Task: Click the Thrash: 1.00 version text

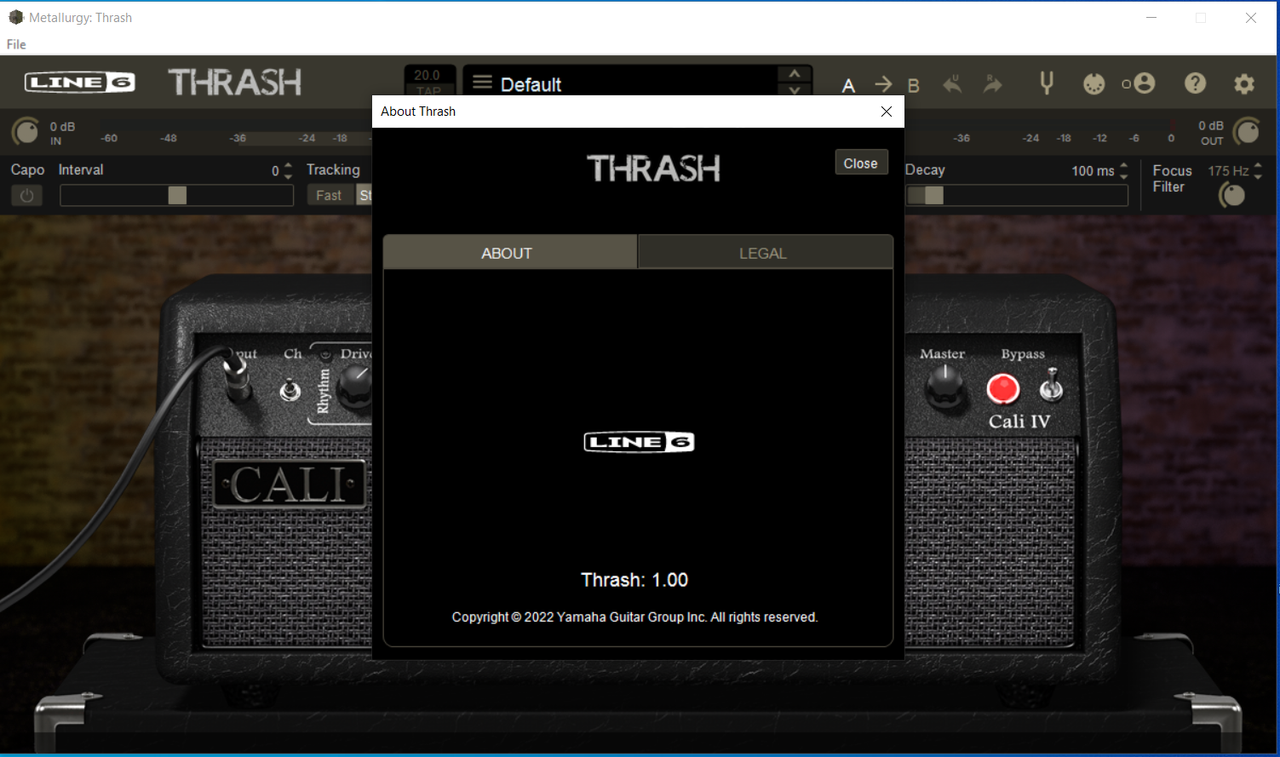Action: click(635, 580)
